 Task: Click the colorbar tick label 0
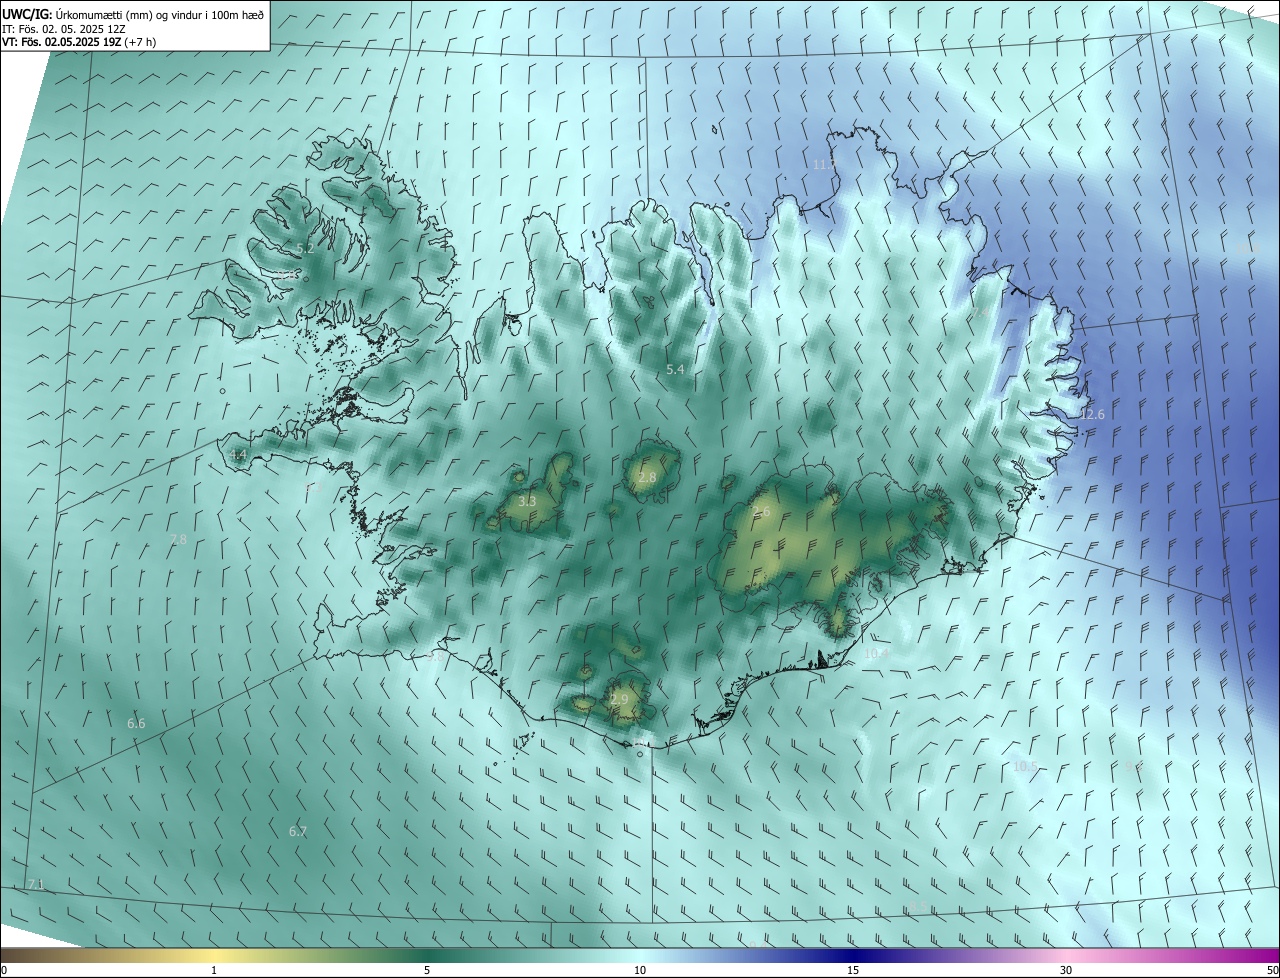4,970
